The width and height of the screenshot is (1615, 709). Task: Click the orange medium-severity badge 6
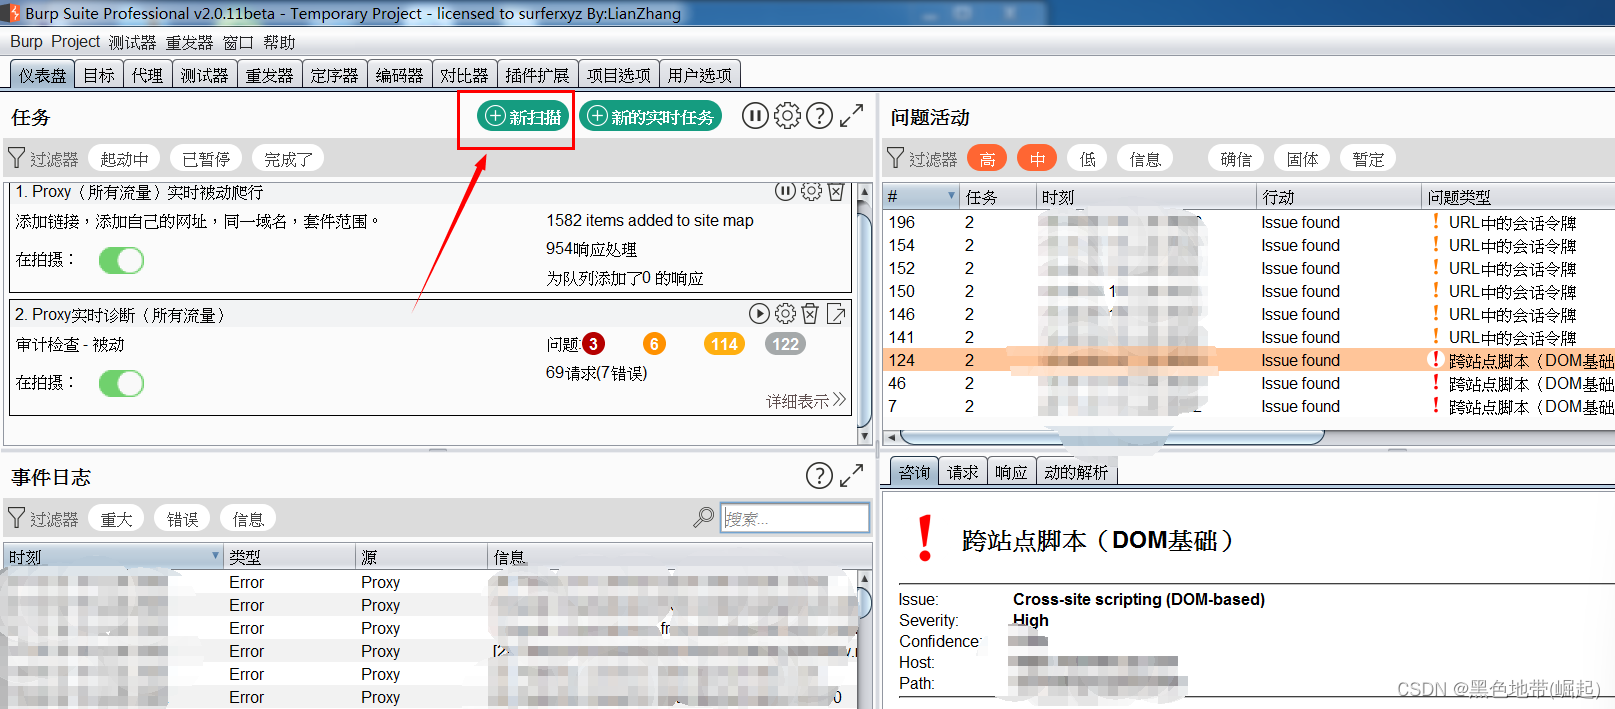pyautogui.click(x=654, y=344)
